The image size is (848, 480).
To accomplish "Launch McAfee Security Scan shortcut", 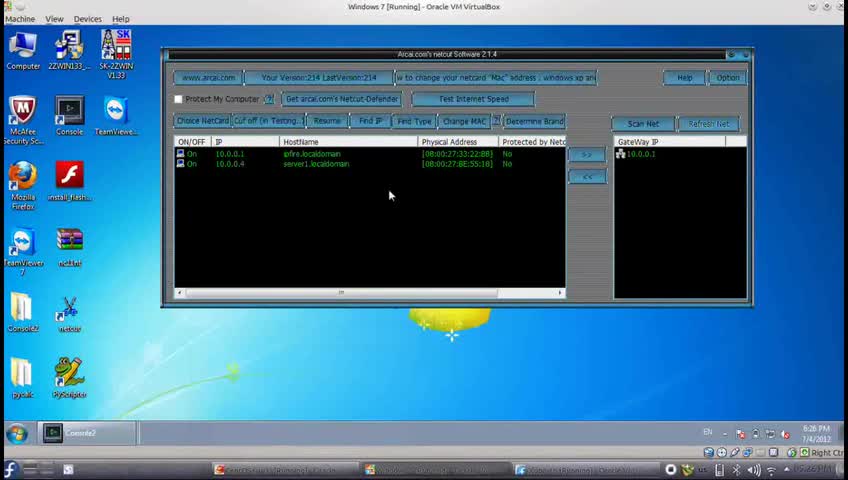I will coord(23,120).
